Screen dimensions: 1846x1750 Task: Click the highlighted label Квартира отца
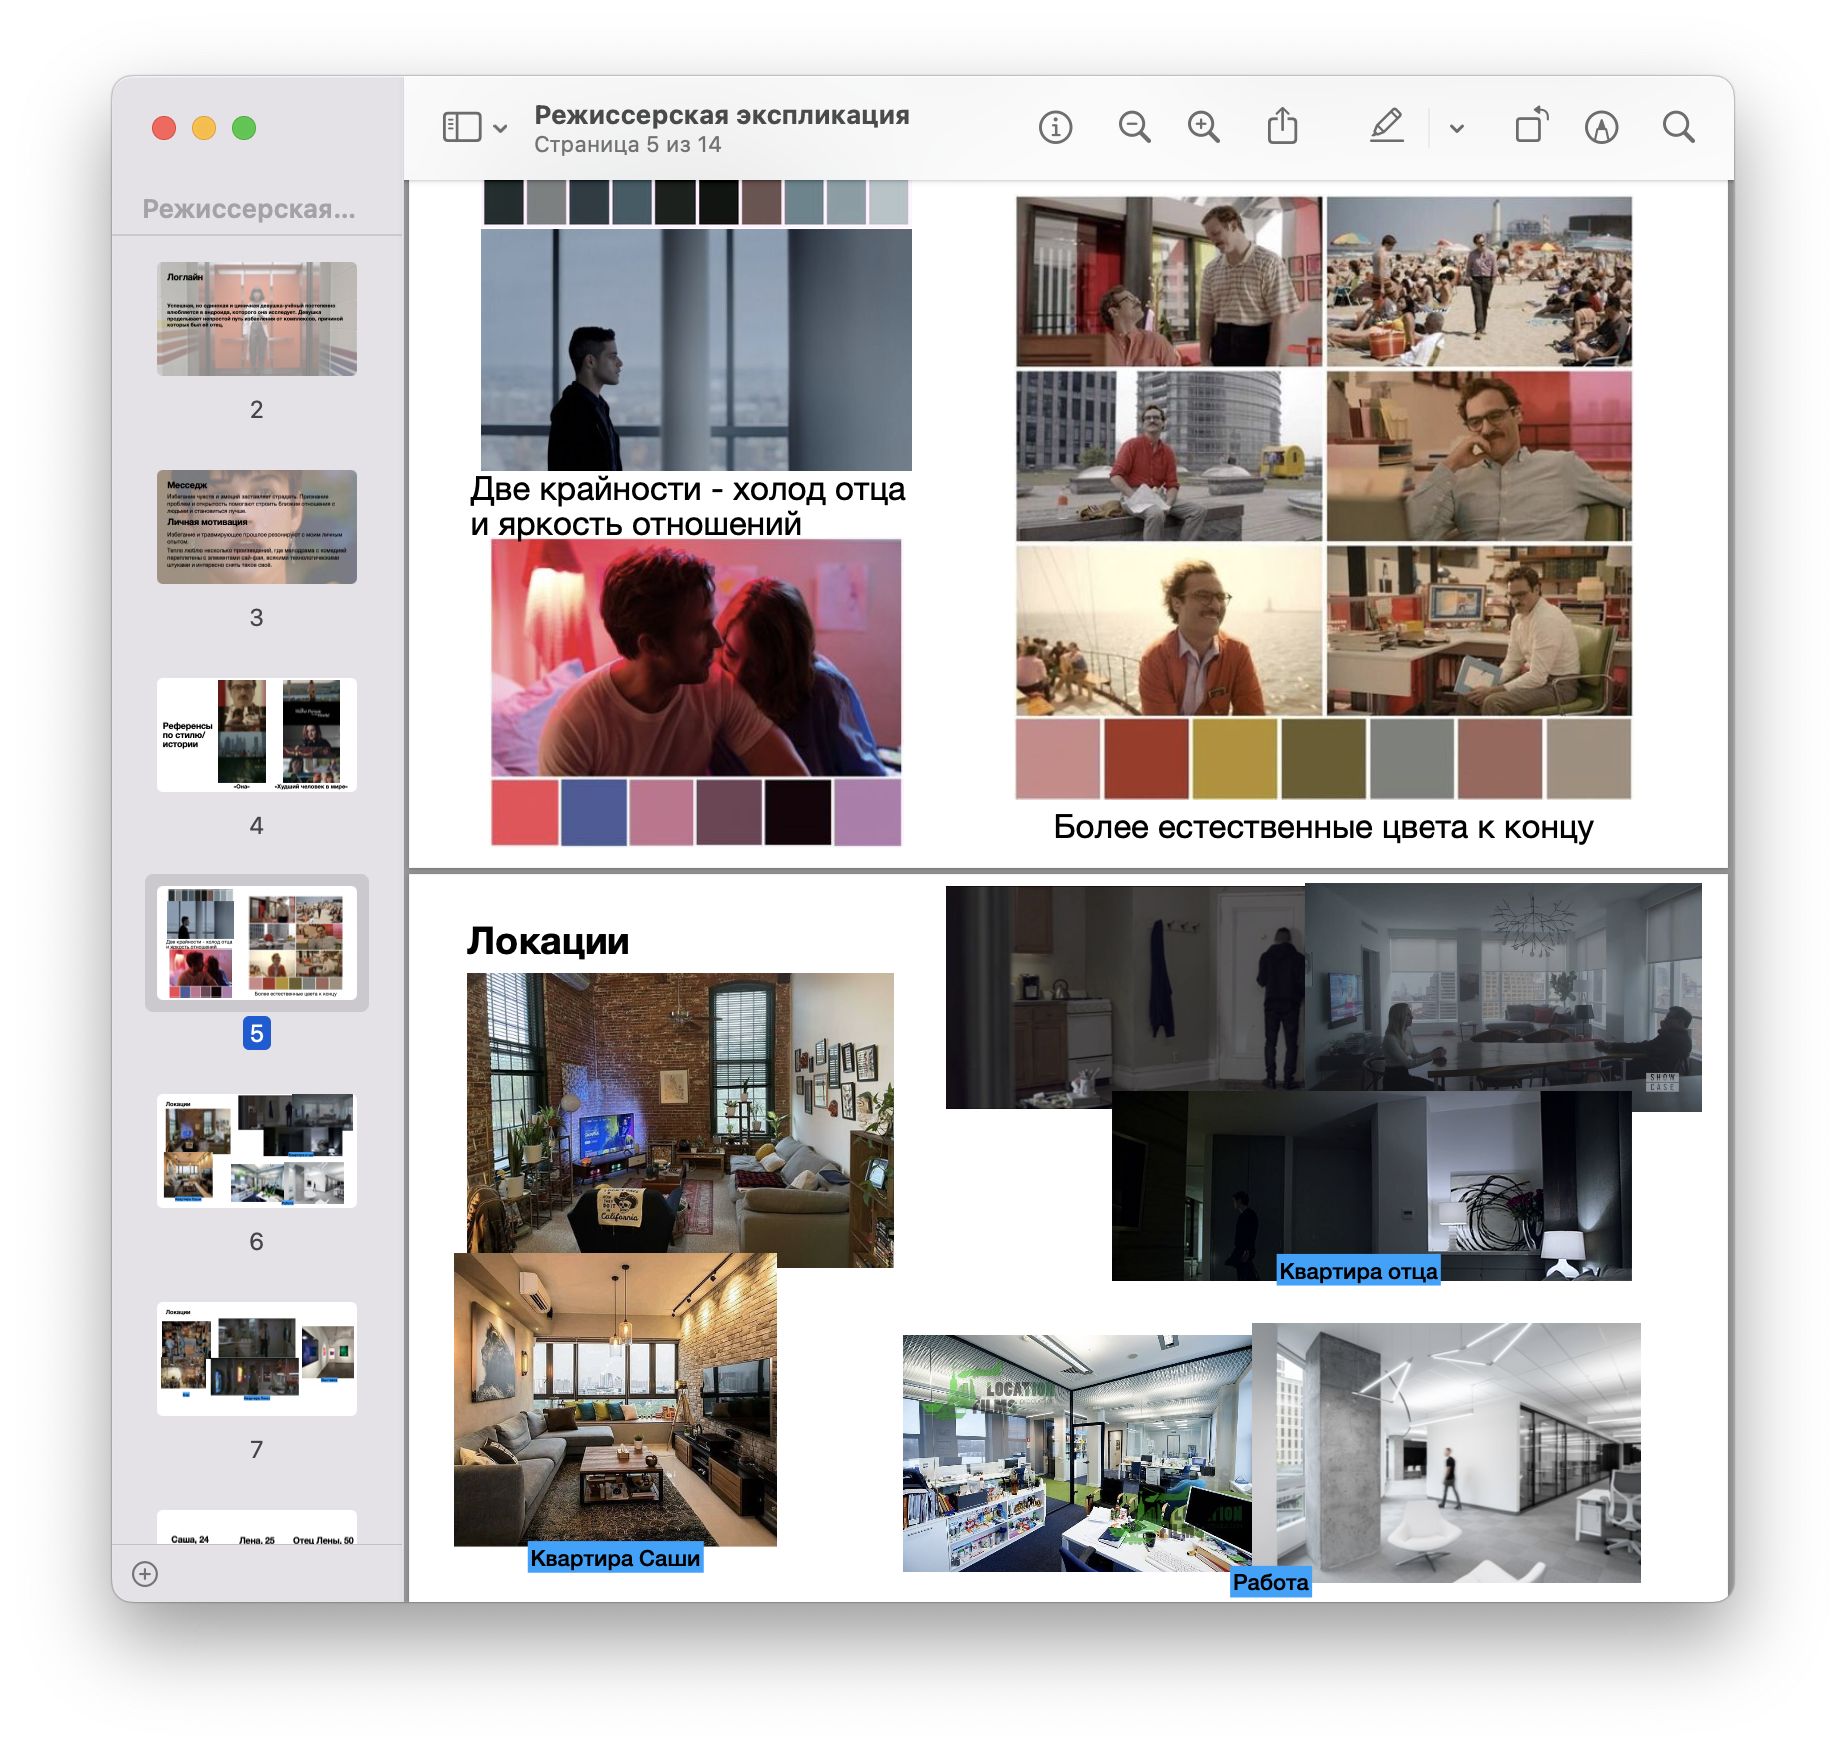coord(1358,1271)
